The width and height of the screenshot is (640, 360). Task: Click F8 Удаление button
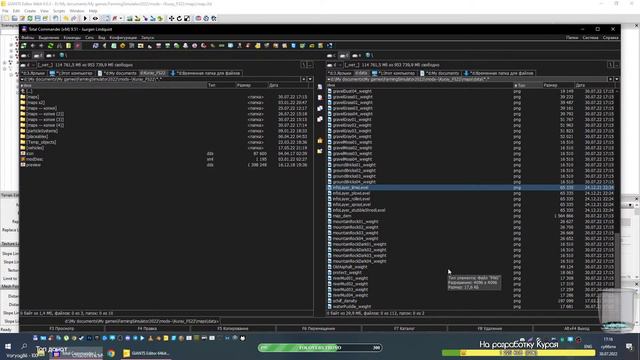coord(489,328)
